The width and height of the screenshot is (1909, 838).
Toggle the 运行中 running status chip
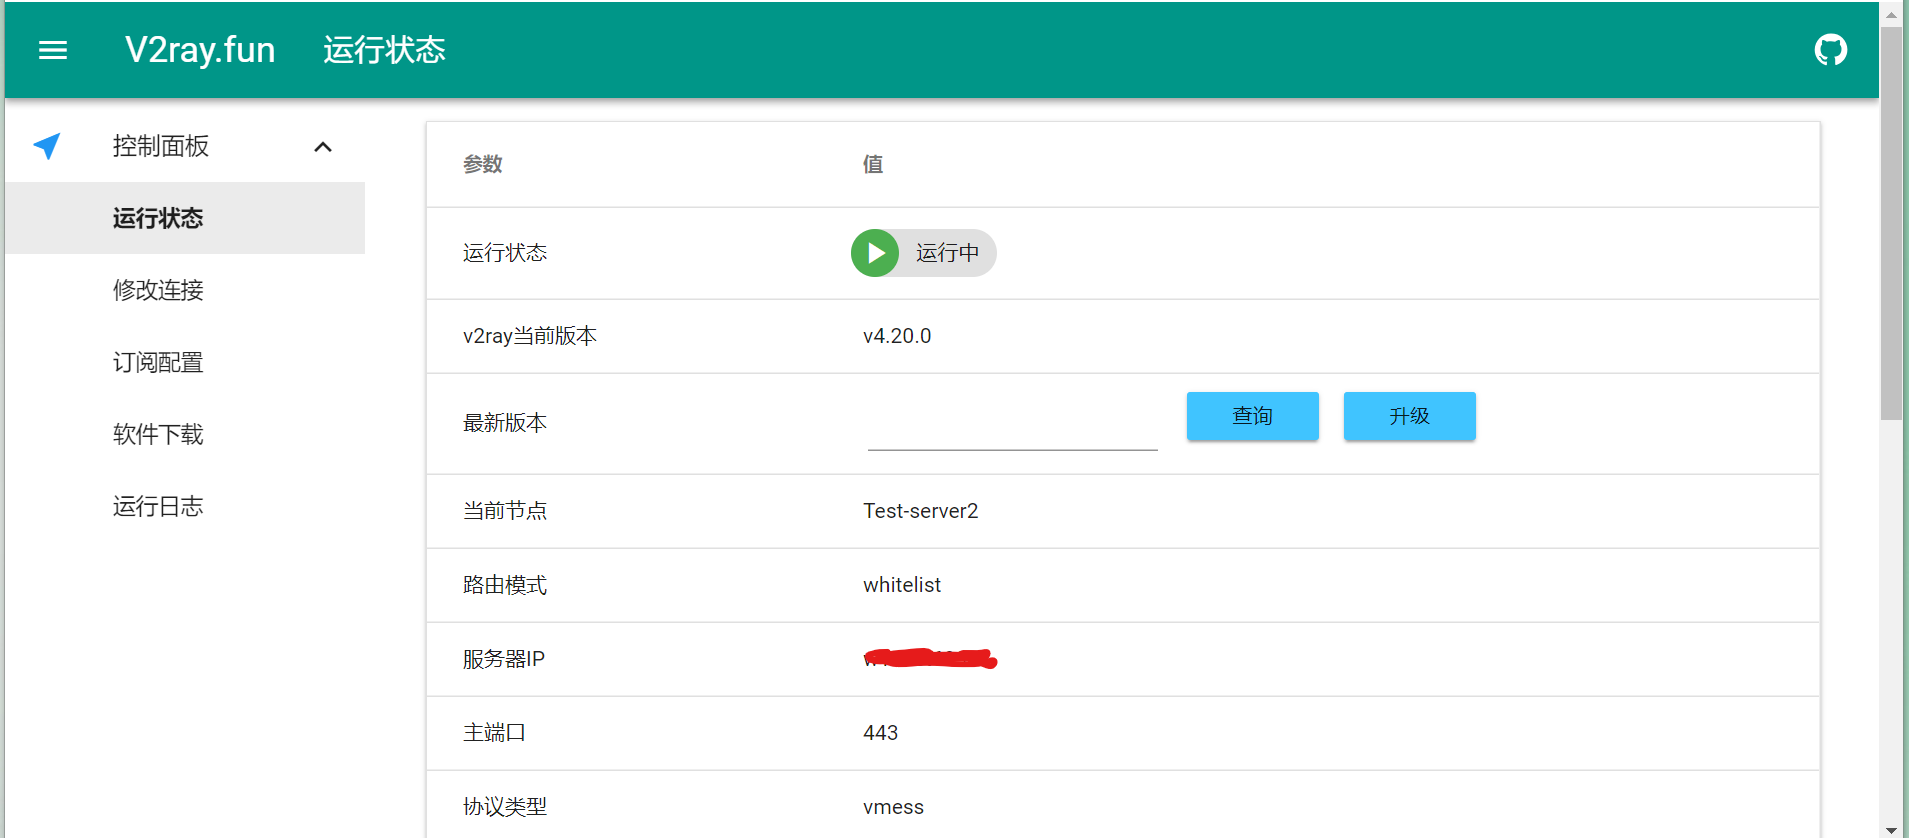[x=923, y=253]
